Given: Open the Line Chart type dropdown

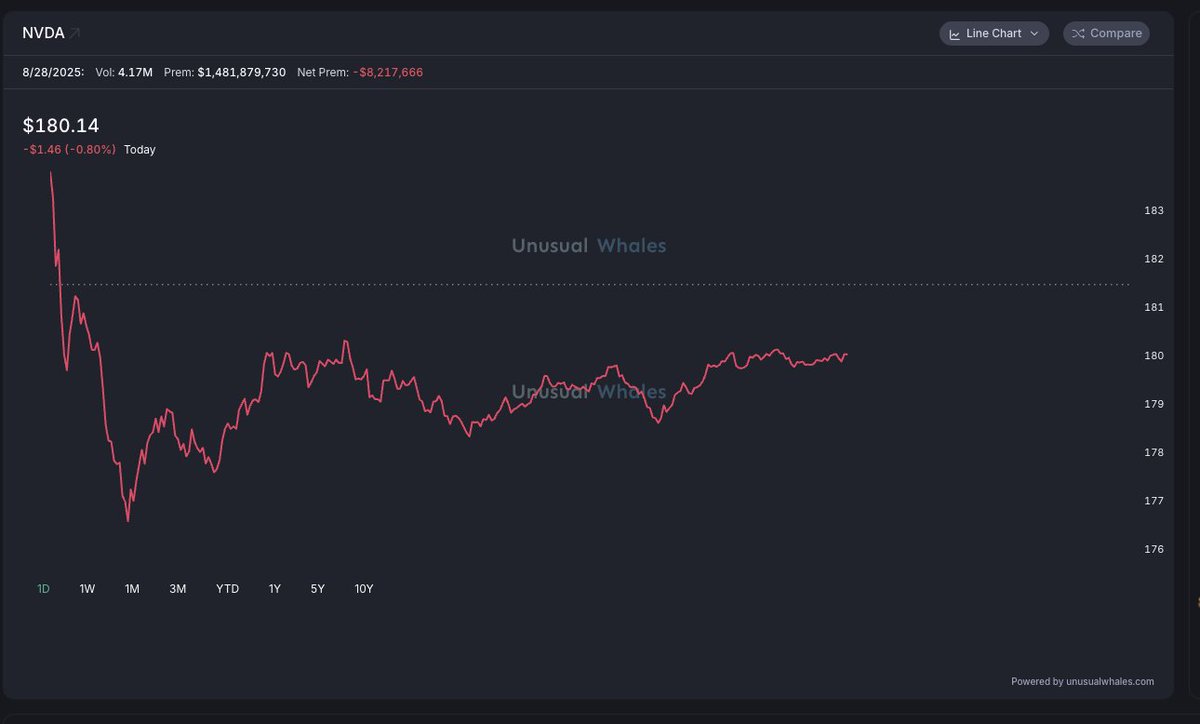Looking at the screenshot, I should [994, 34].
